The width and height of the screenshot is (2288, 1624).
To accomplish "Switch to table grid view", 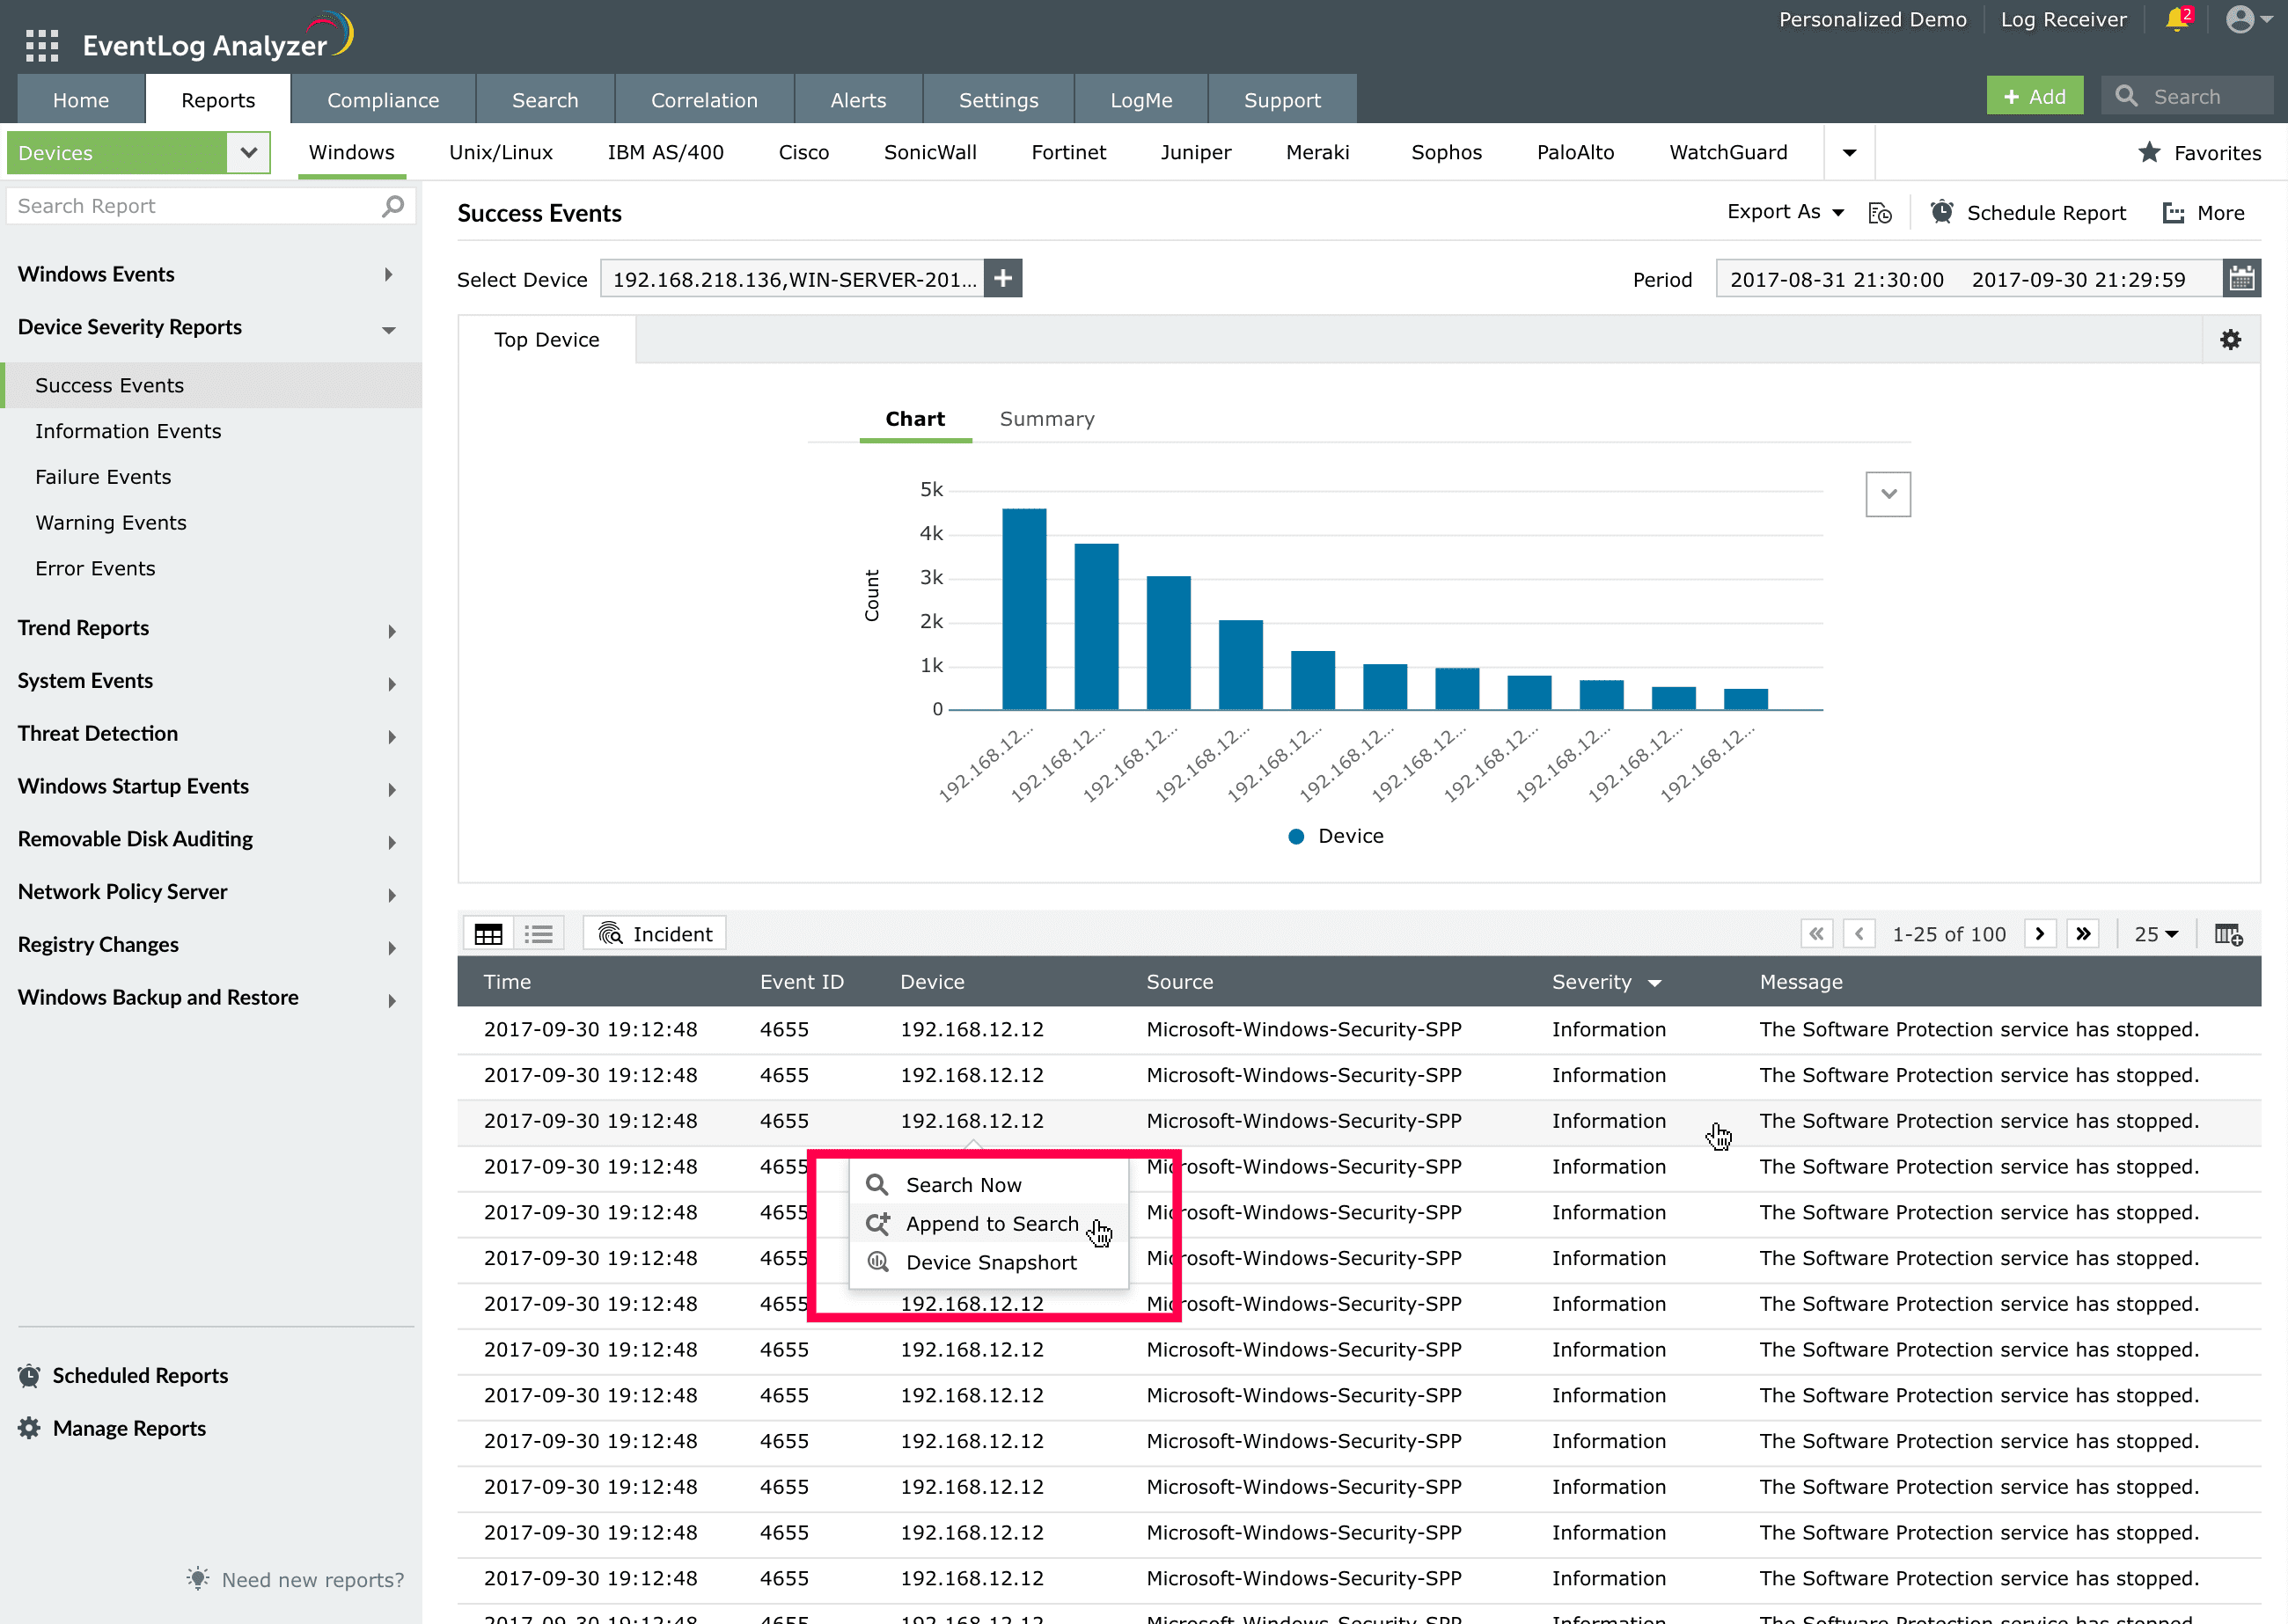I will pos(488,934).
